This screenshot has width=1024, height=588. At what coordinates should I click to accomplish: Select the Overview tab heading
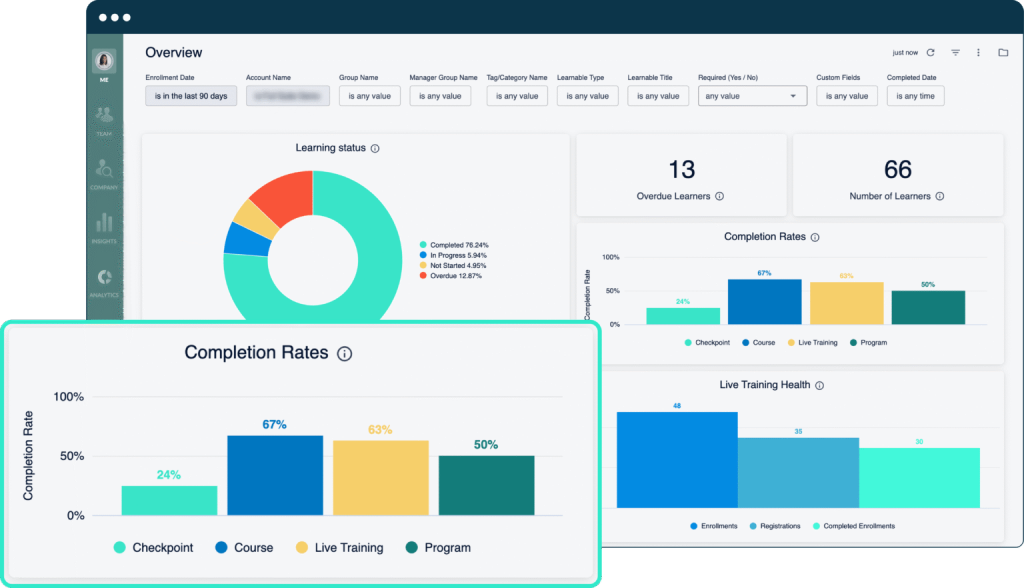click(175, 52)
